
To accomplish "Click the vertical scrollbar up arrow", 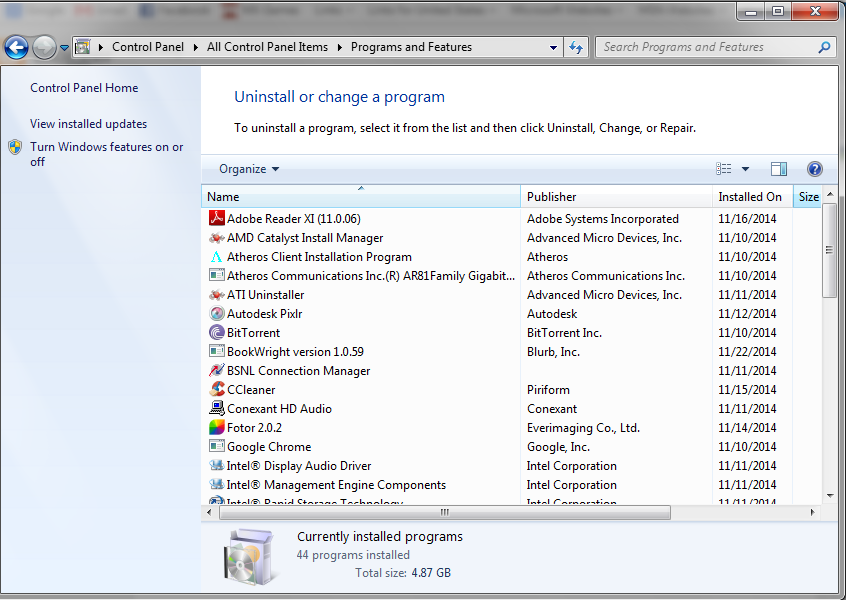I will coord(830,194).
